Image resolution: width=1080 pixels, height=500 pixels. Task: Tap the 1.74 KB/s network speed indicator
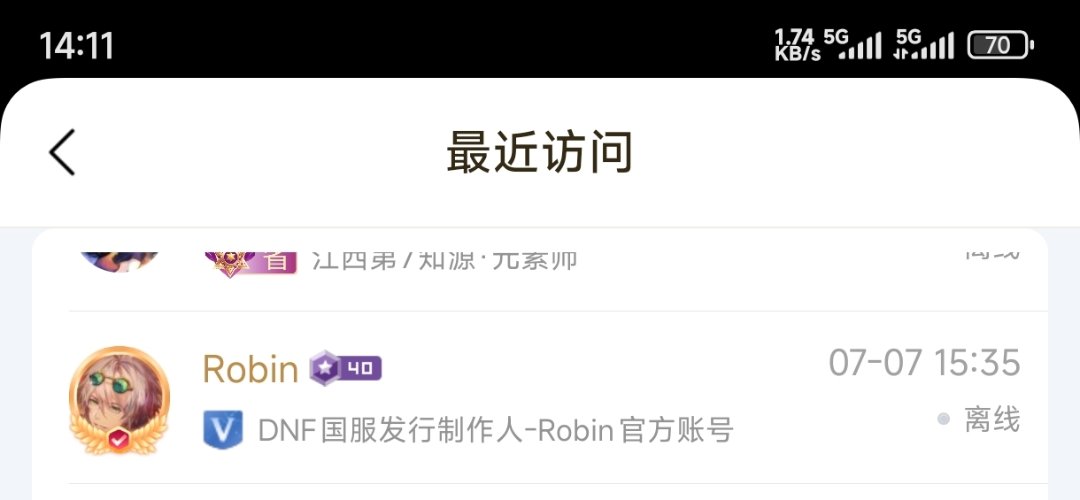pyautogui.click(x=797, y=45)
